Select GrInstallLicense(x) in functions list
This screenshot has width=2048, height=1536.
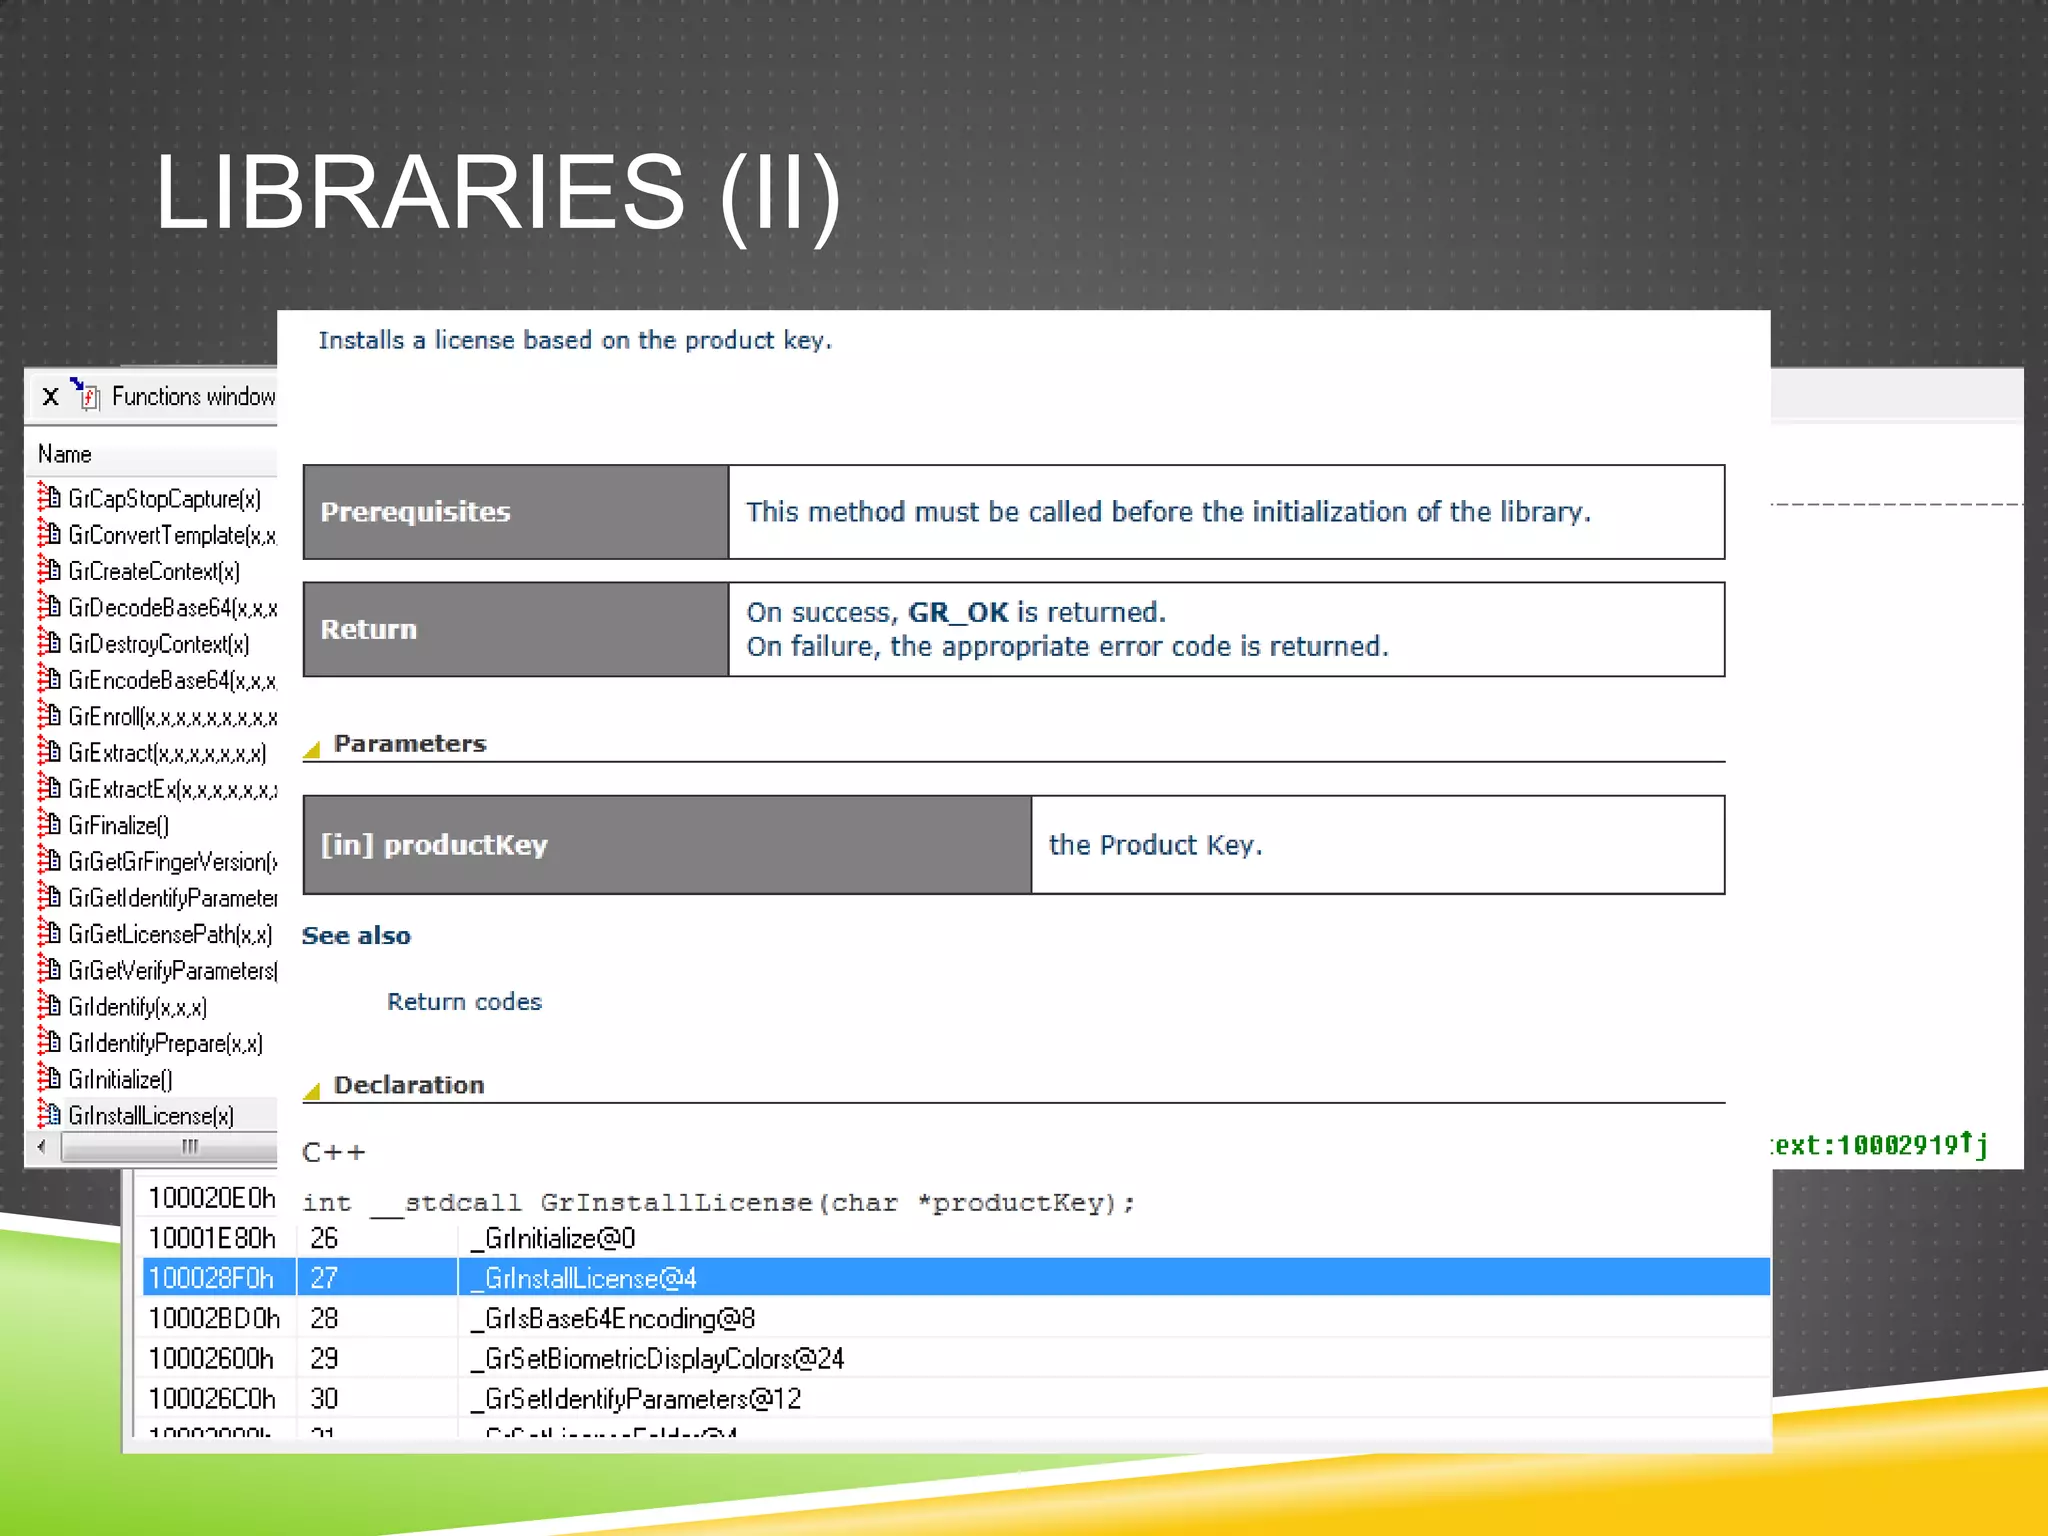click(151, 1115)
